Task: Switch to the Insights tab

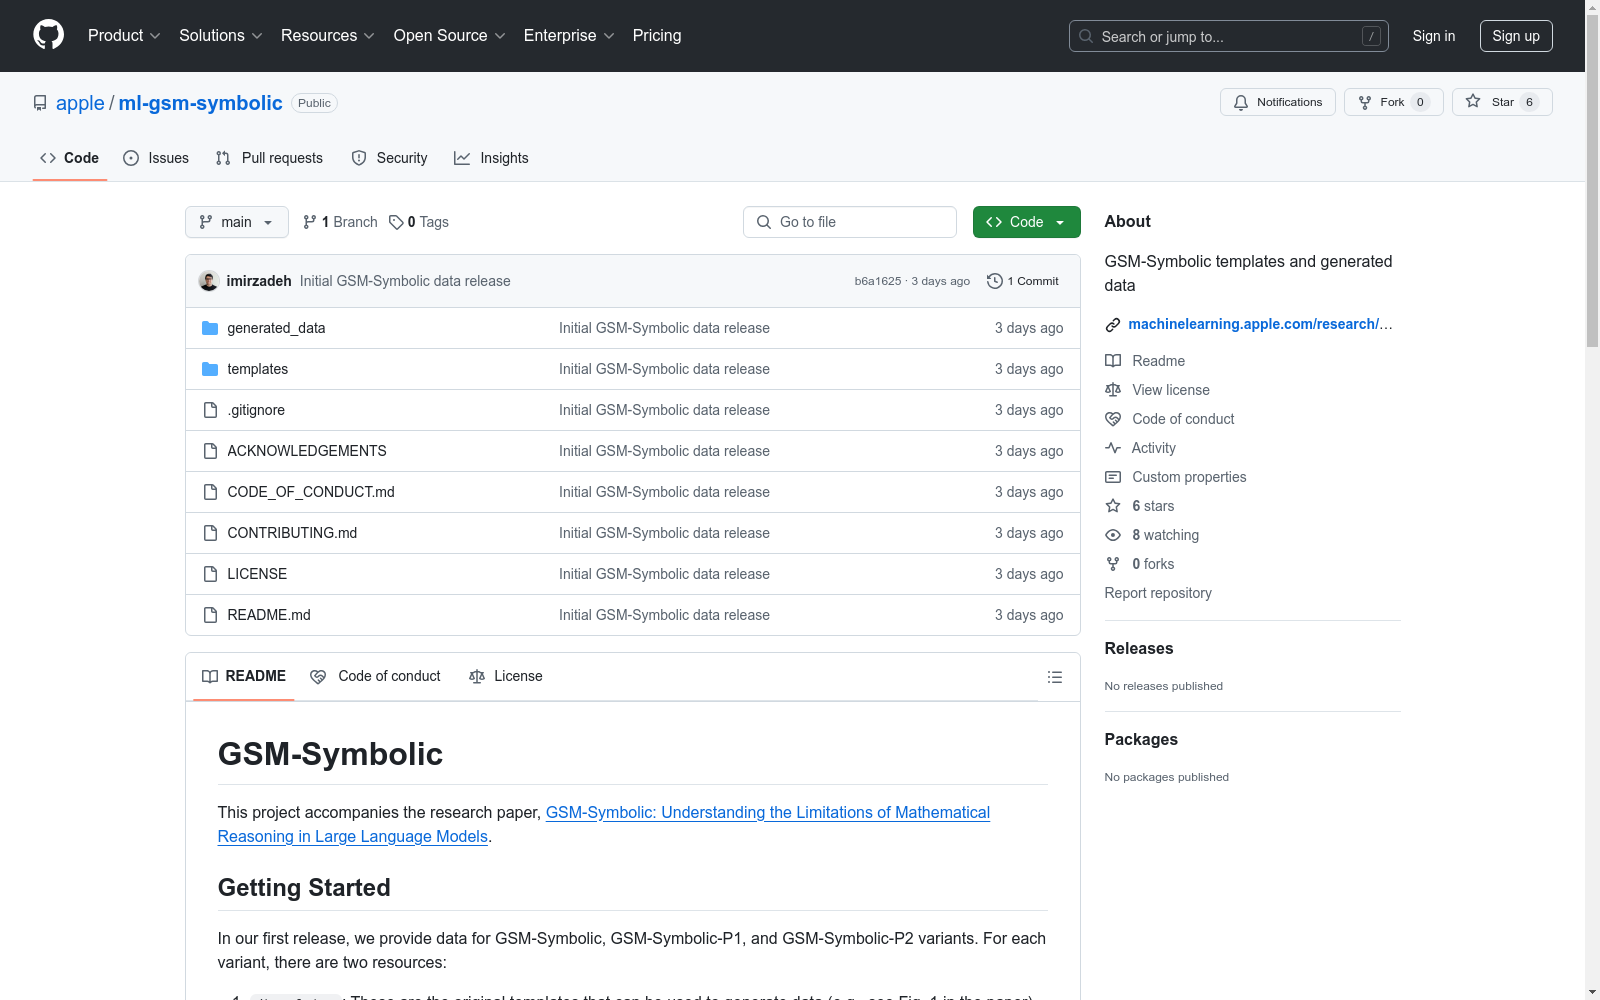Action: pyautogui.click(x=491, y=158)
